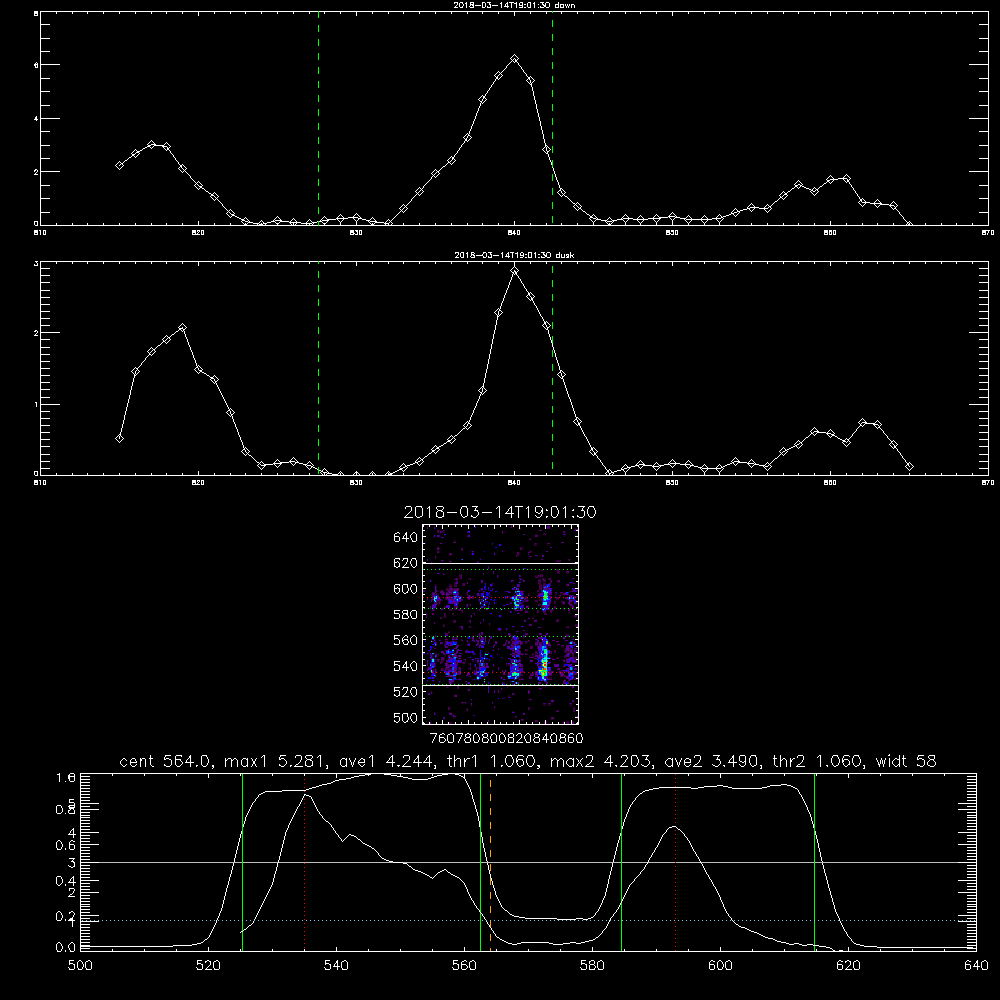The height and width of the screenshot is (1000, 1000).
Task: Click the '640' x-axis label of bottom plot
Action: point(976,966)
